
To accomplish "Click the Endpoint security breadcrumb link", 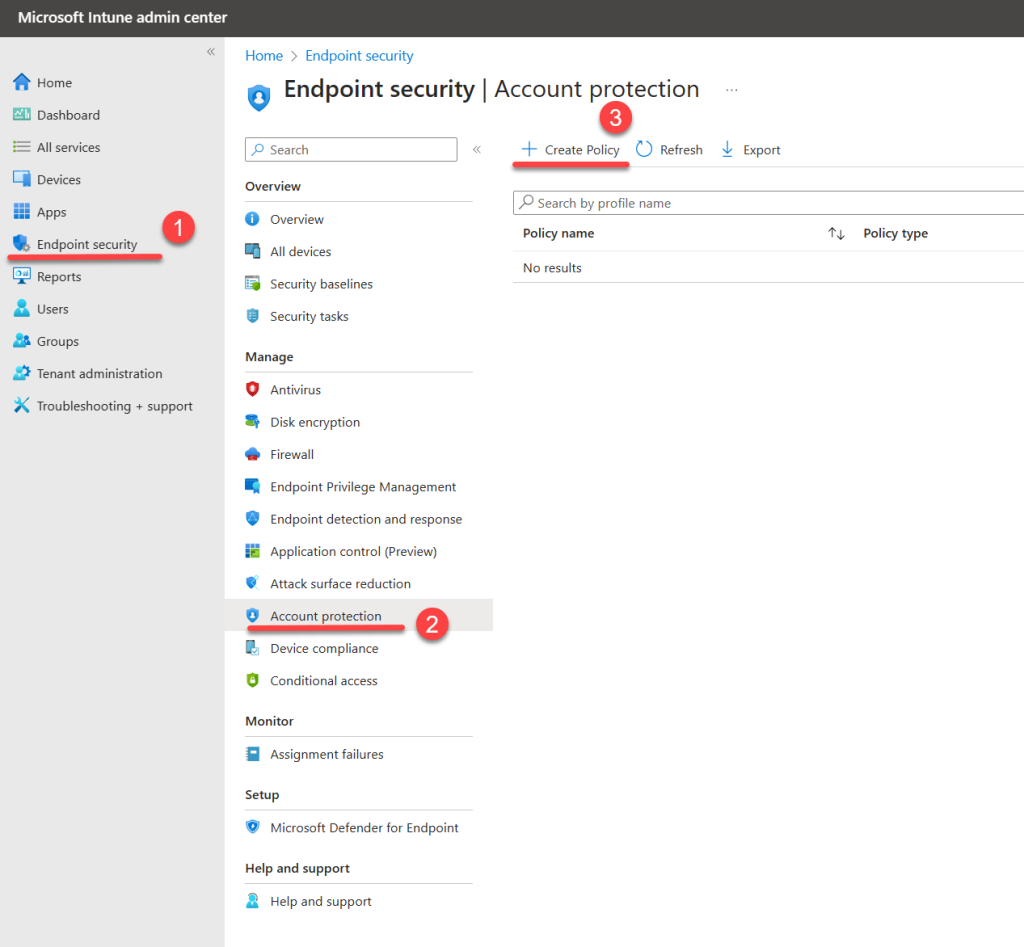I will click(x=359, y=55).
